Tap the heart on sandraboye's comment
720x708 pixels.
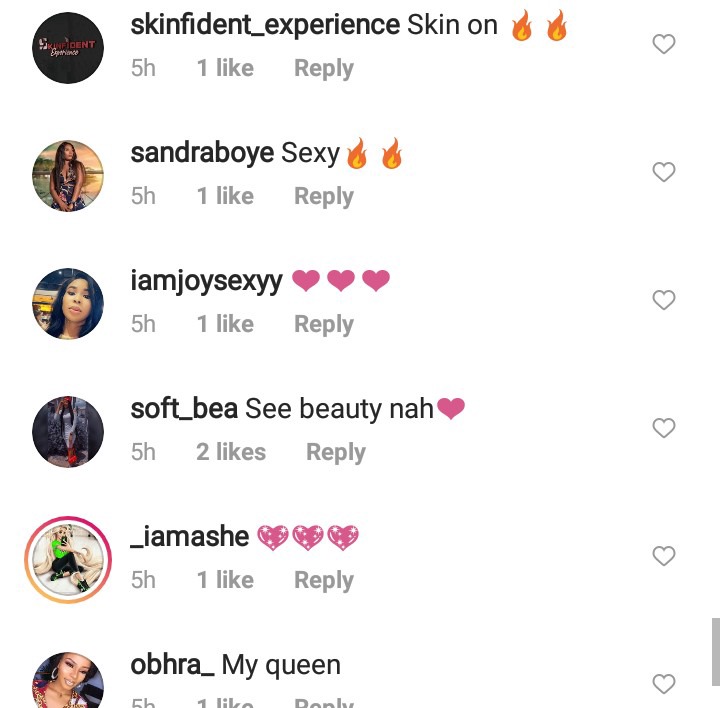tap(664, 172)
